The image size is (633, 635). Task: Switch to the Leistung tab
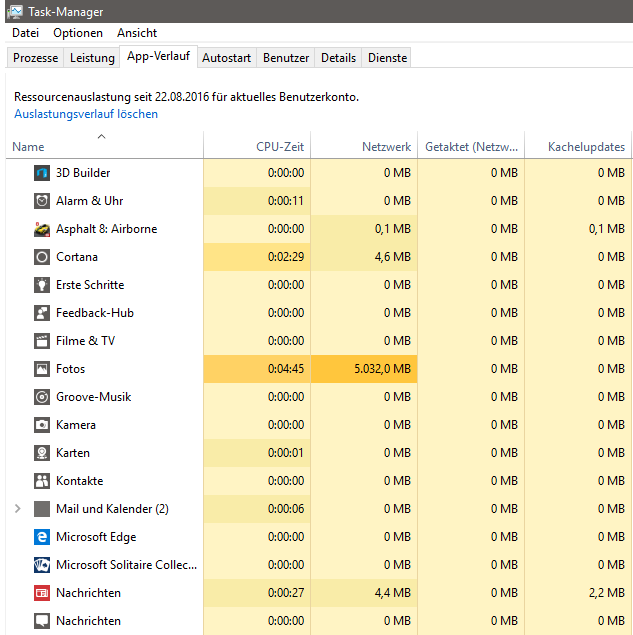[92, 58]
